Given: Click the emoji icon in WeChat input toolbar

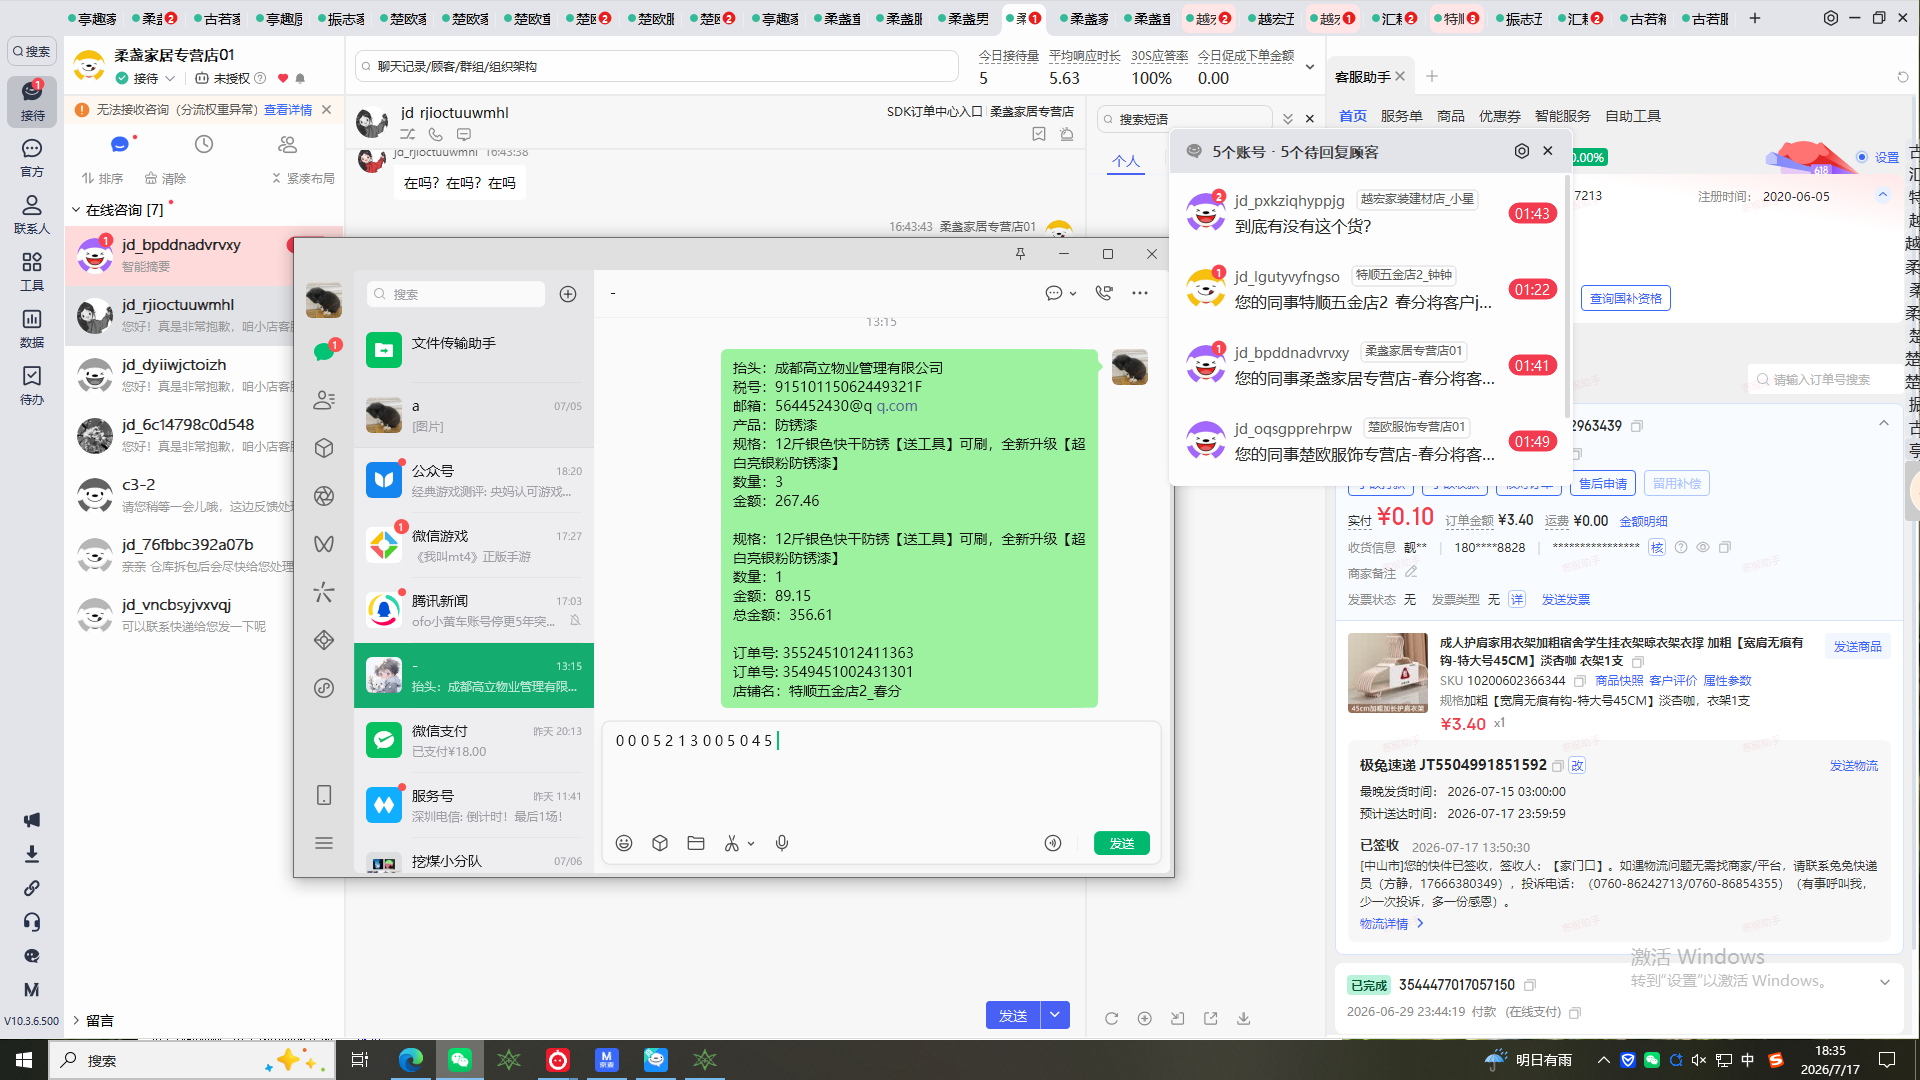Looking at the screenshot, I should pos(624,843).
